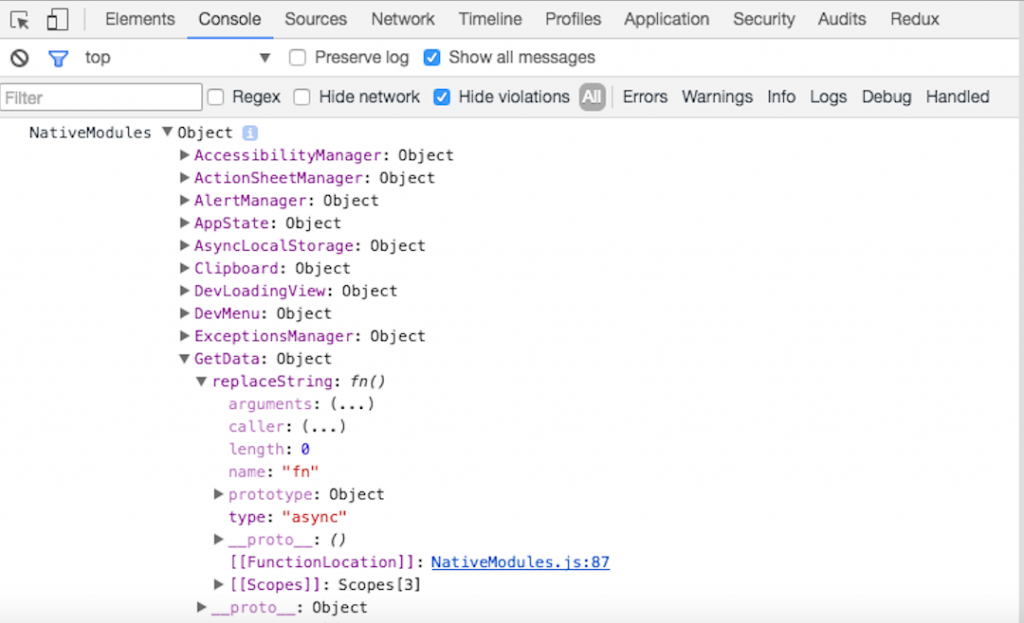Select the Warnings log level filter
The image size is (1024, 623).
(717, 97)
